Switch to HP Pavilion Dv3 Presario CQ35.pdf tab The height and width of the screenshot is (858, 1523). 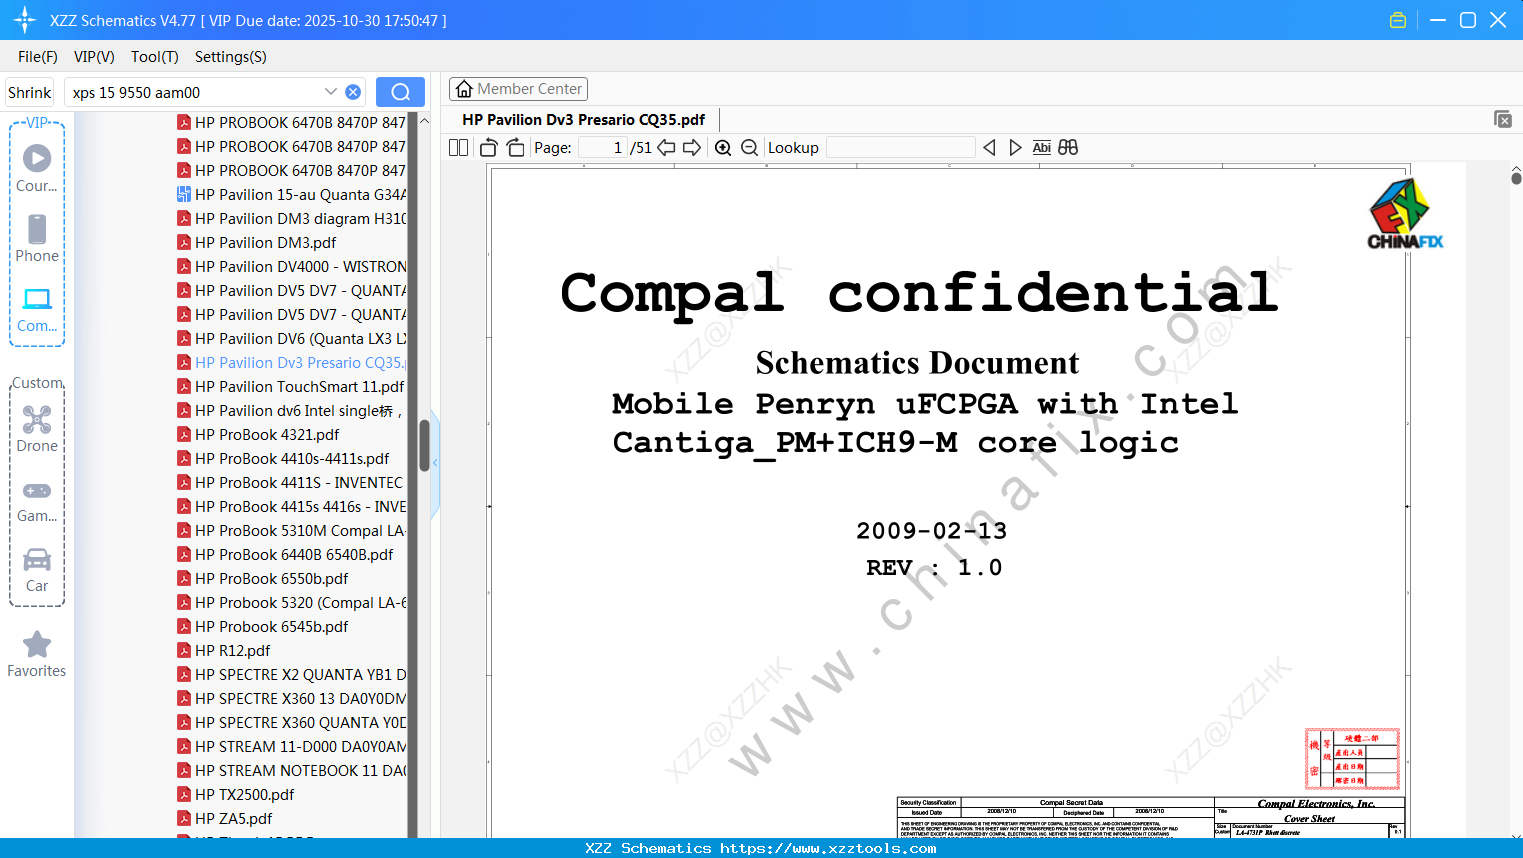coord(583,120)
